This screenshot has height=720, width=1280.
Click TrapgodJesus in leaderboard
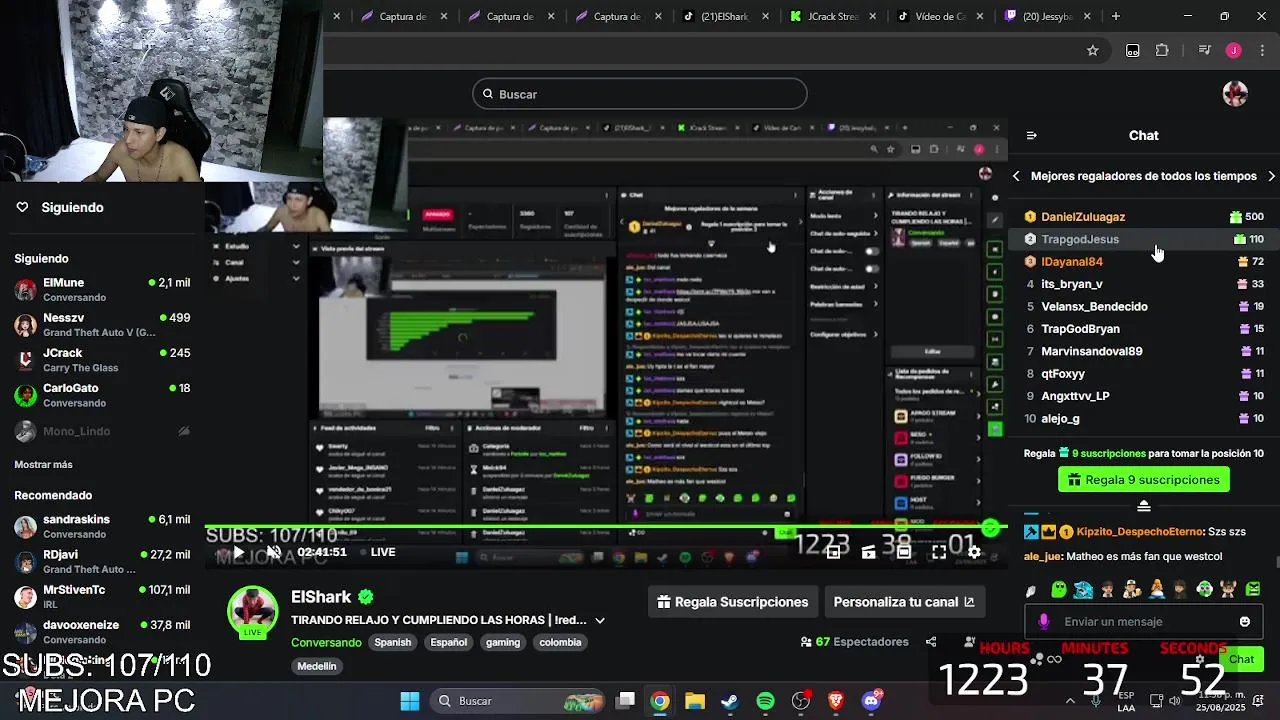click(x=1080, y=239)
